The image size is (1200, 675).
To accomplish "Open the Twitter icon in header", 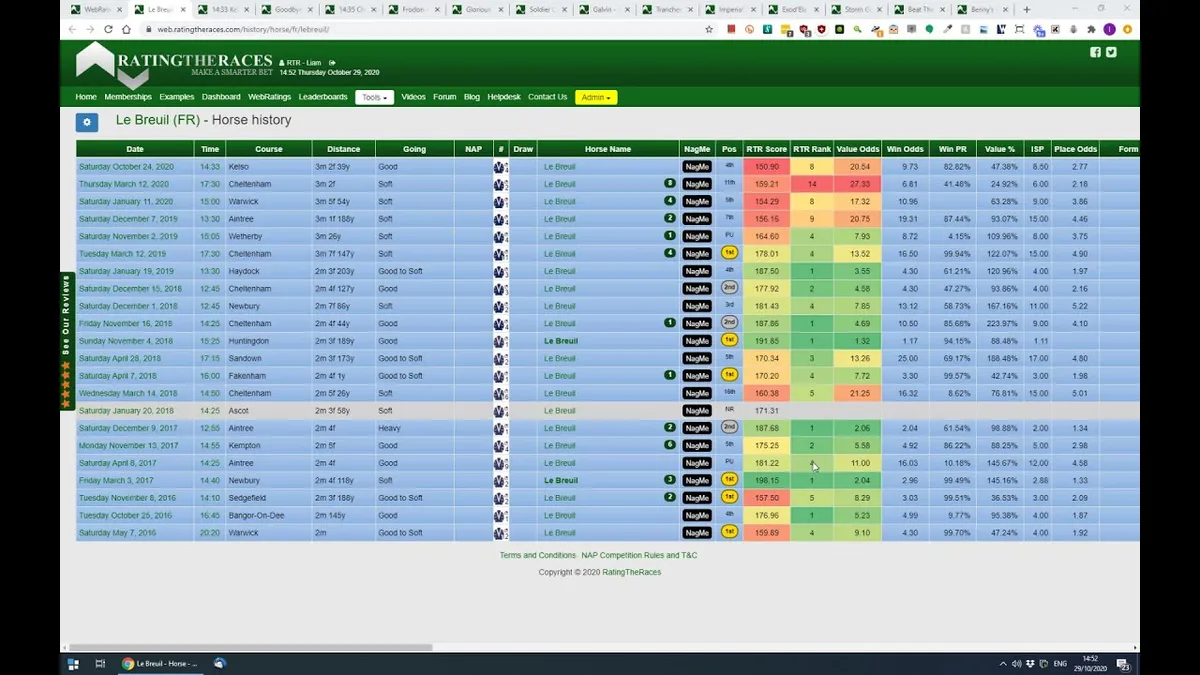I will [x=1111, y=53].
